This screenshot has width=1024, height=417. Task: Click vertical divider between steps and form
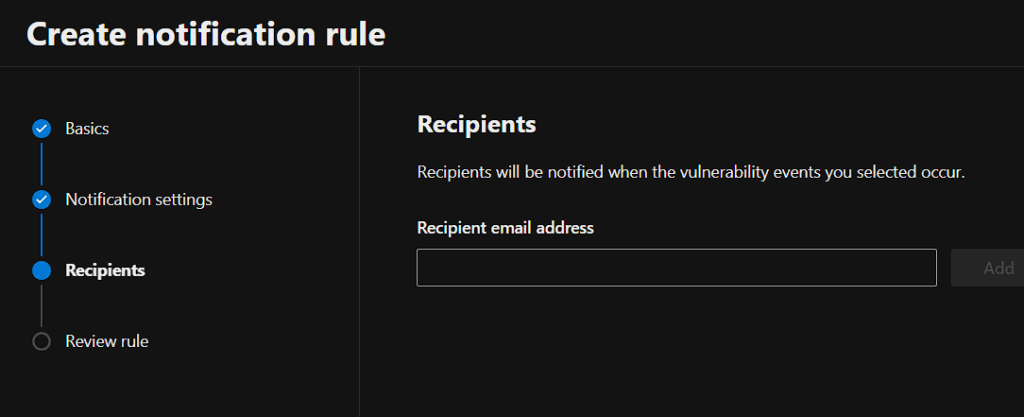pyautogui.click(x=359, y=240)
